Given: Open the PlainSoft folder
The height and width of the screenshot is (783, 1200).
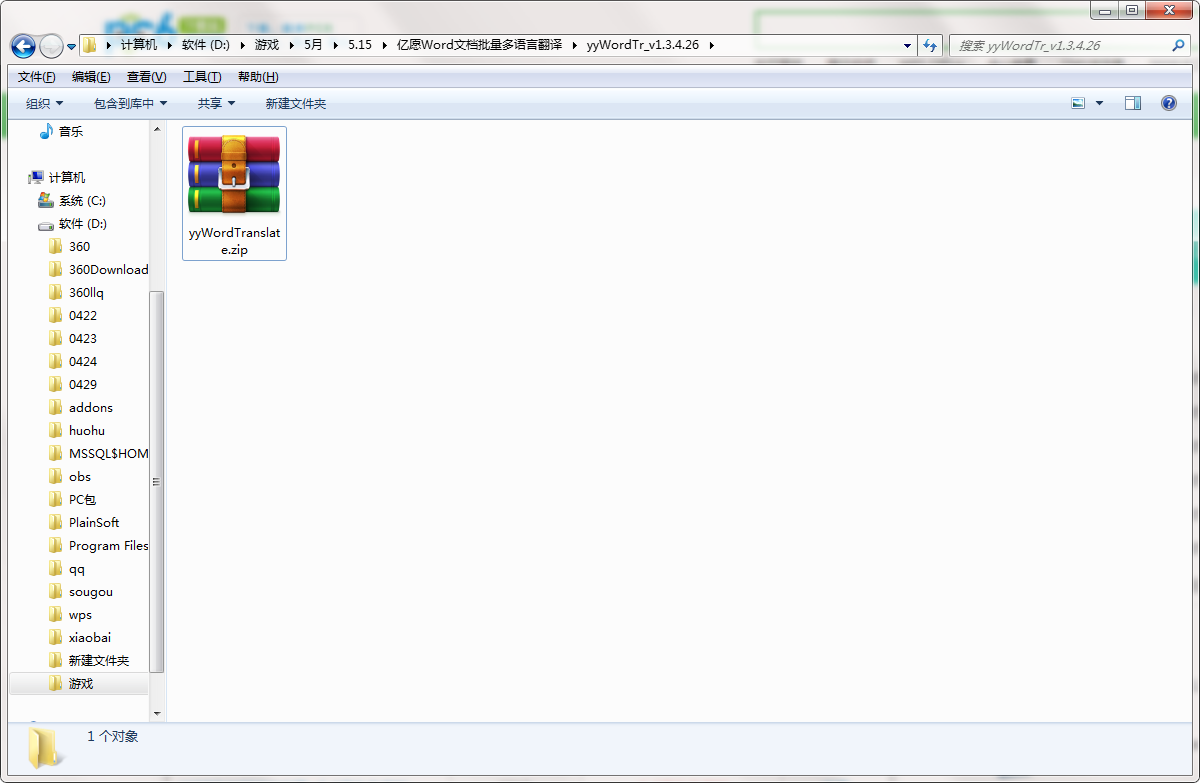Looking at the screenshot, I should pyautogui.click(x=94, y=523).
